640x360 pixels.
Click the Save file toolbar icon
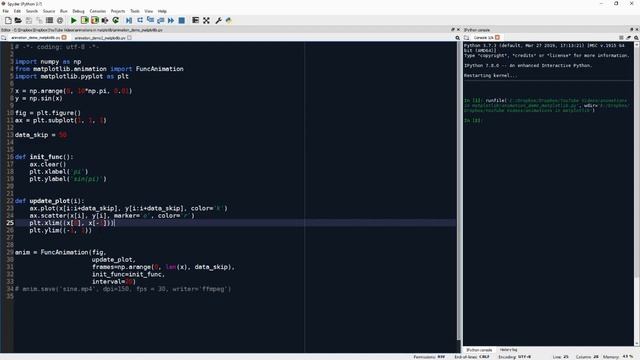[29, 20]
